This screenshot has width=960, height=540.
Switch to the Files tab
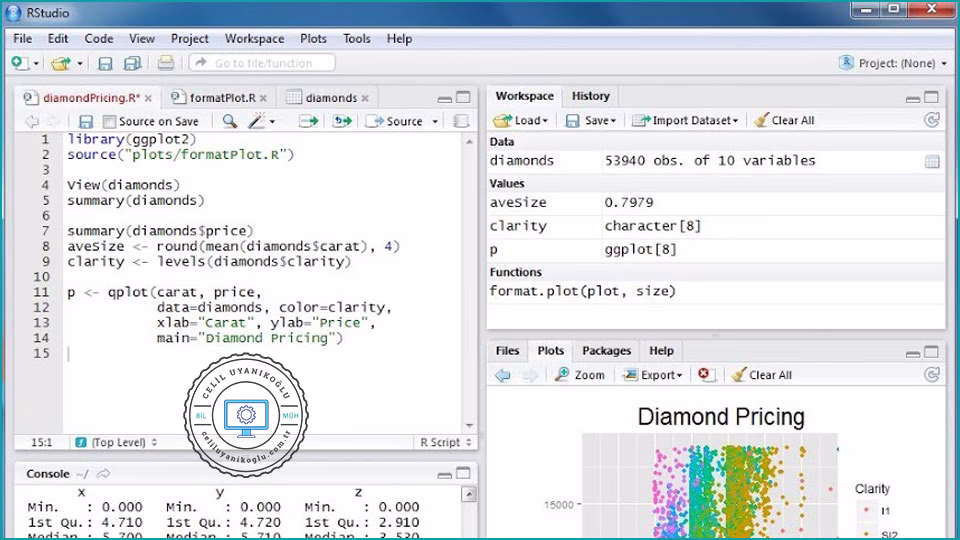508,351
